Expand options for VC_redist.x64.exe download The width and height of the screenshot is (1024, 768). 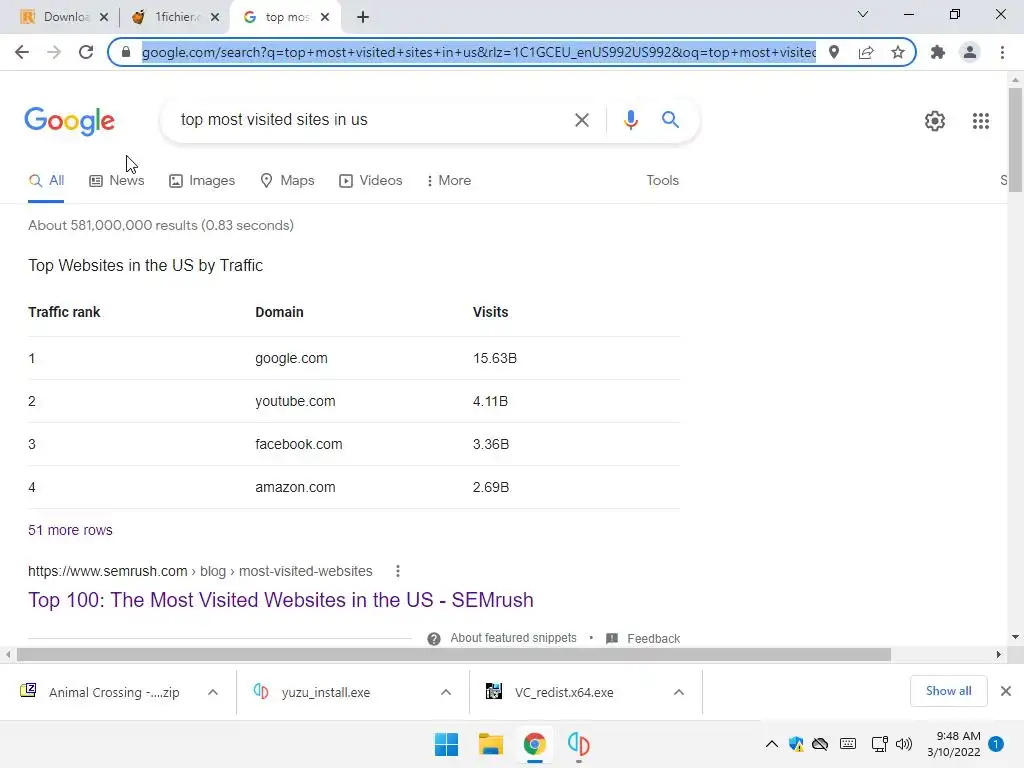679,692
